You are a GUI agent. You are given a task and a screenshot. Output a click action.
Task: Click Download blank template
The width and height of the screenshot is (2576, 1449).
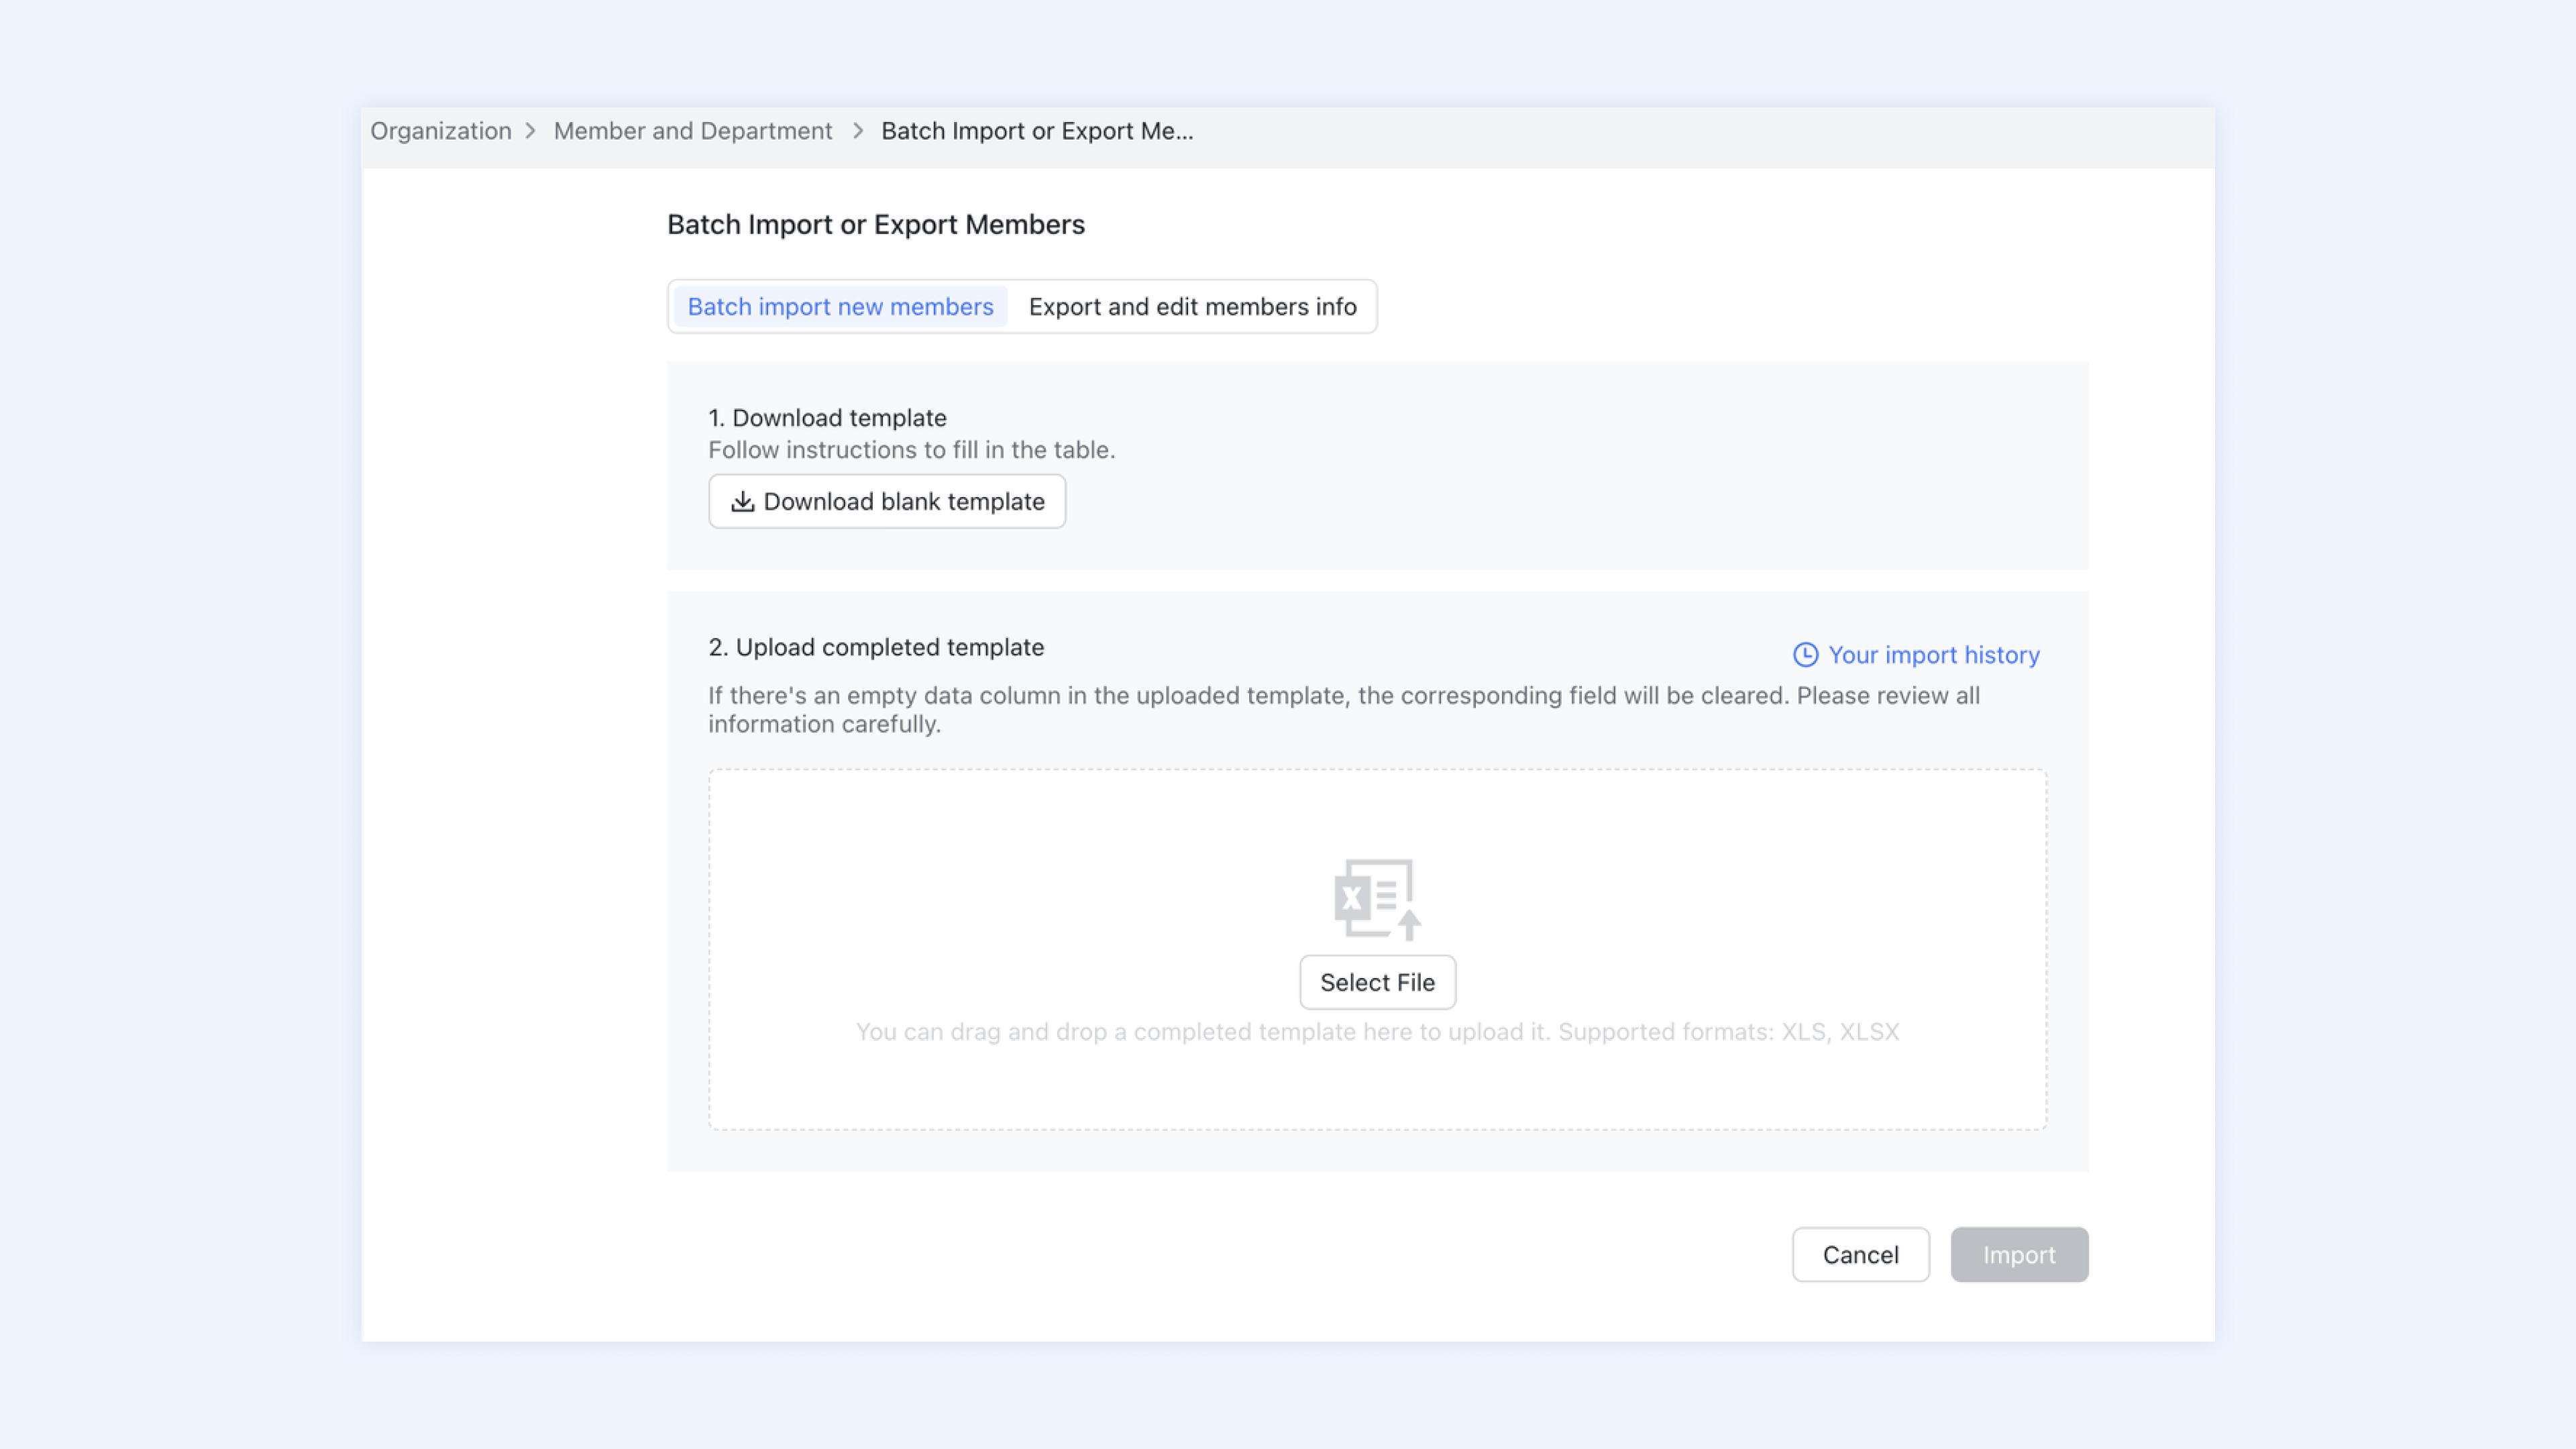coord(886,501)
